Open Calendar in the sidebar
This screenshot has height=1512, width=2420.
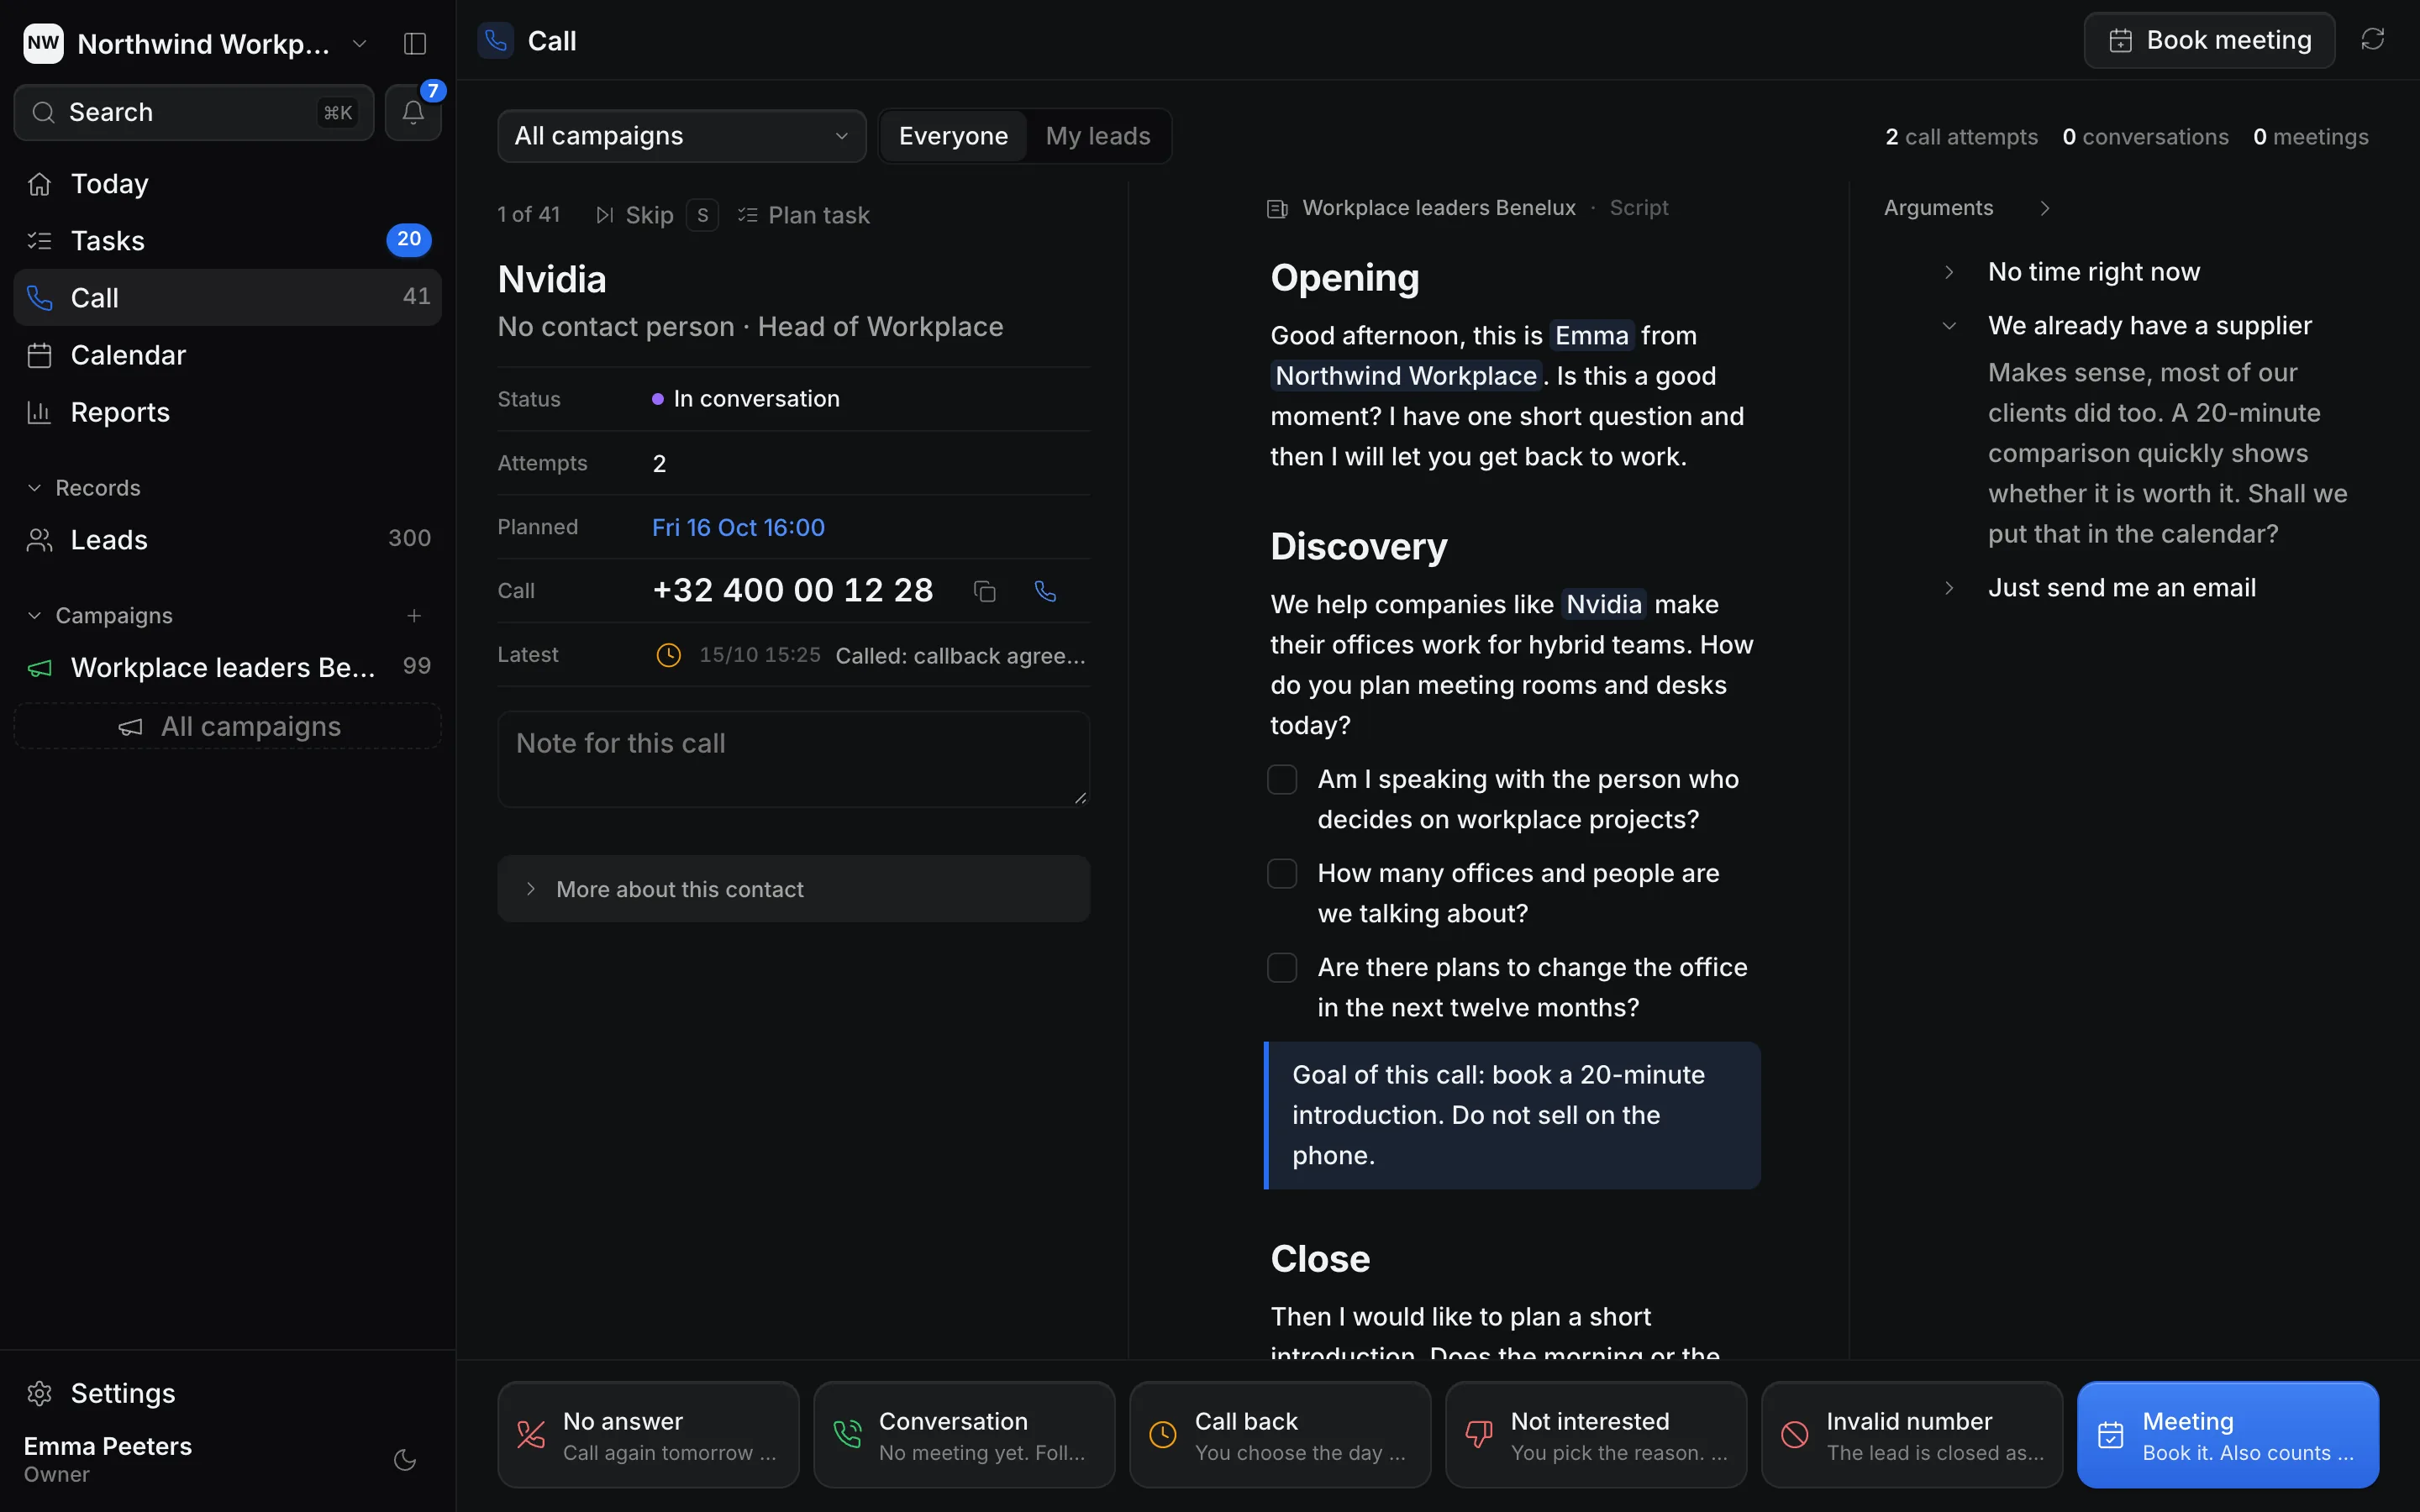228,355
